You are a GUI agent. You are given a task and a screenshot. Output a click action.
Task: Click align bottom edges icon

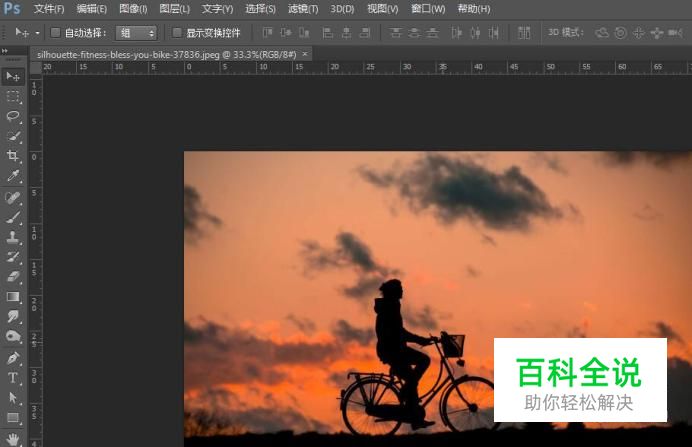[x=304, y=33]
